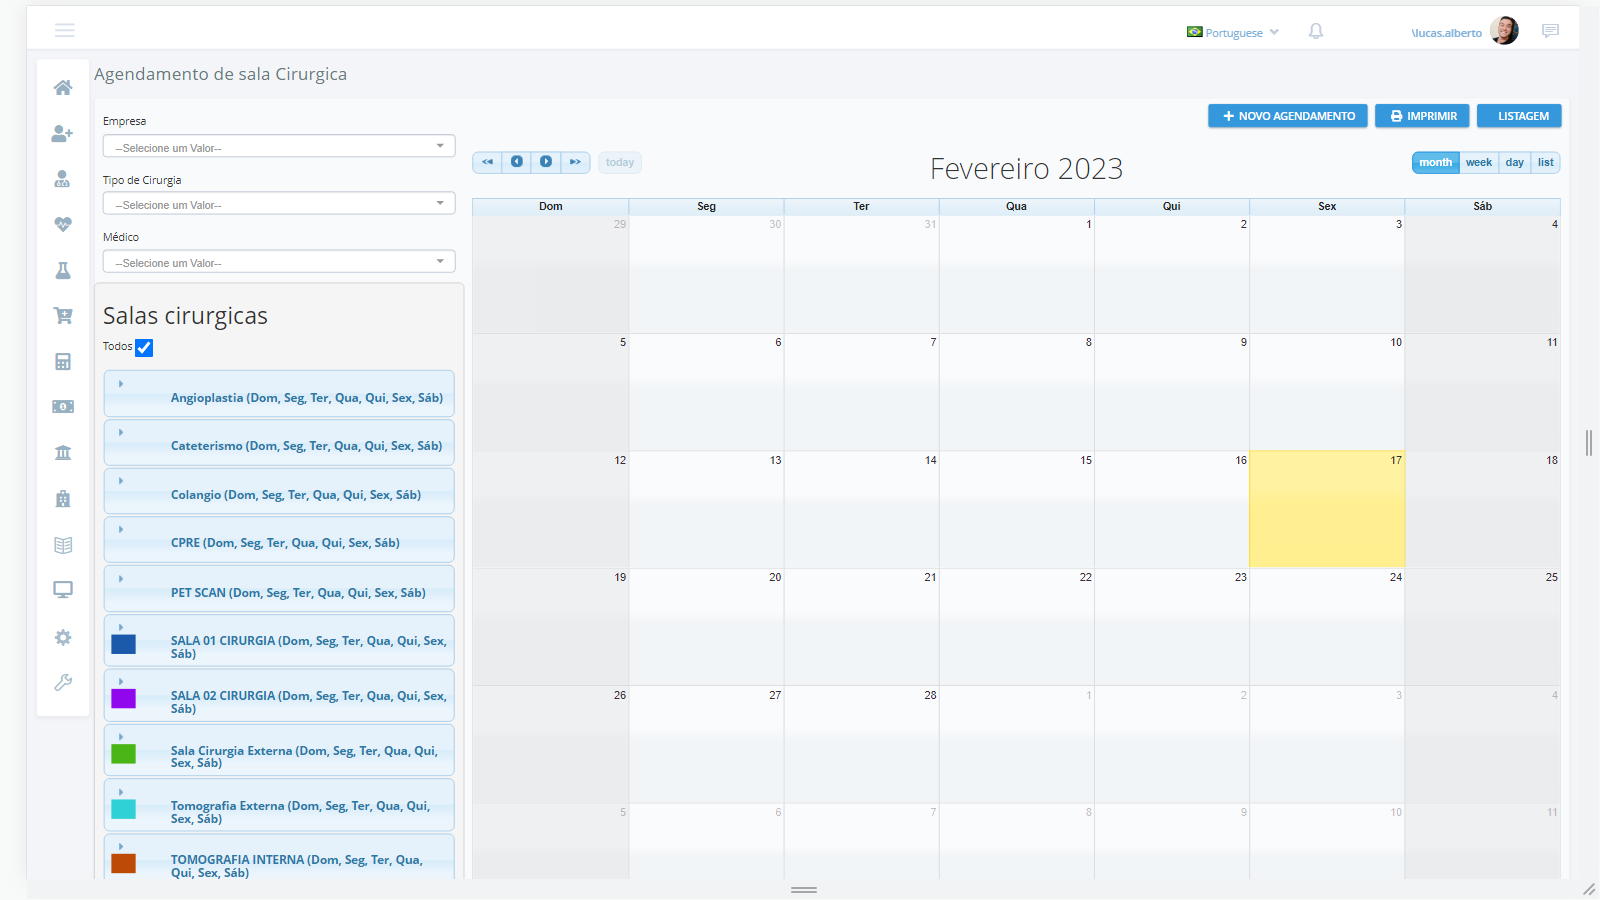Select February 17 highlighted calendar cell
This screenshot has height=900, width=1600.
pyautogui.click(x=1327, y=510)
